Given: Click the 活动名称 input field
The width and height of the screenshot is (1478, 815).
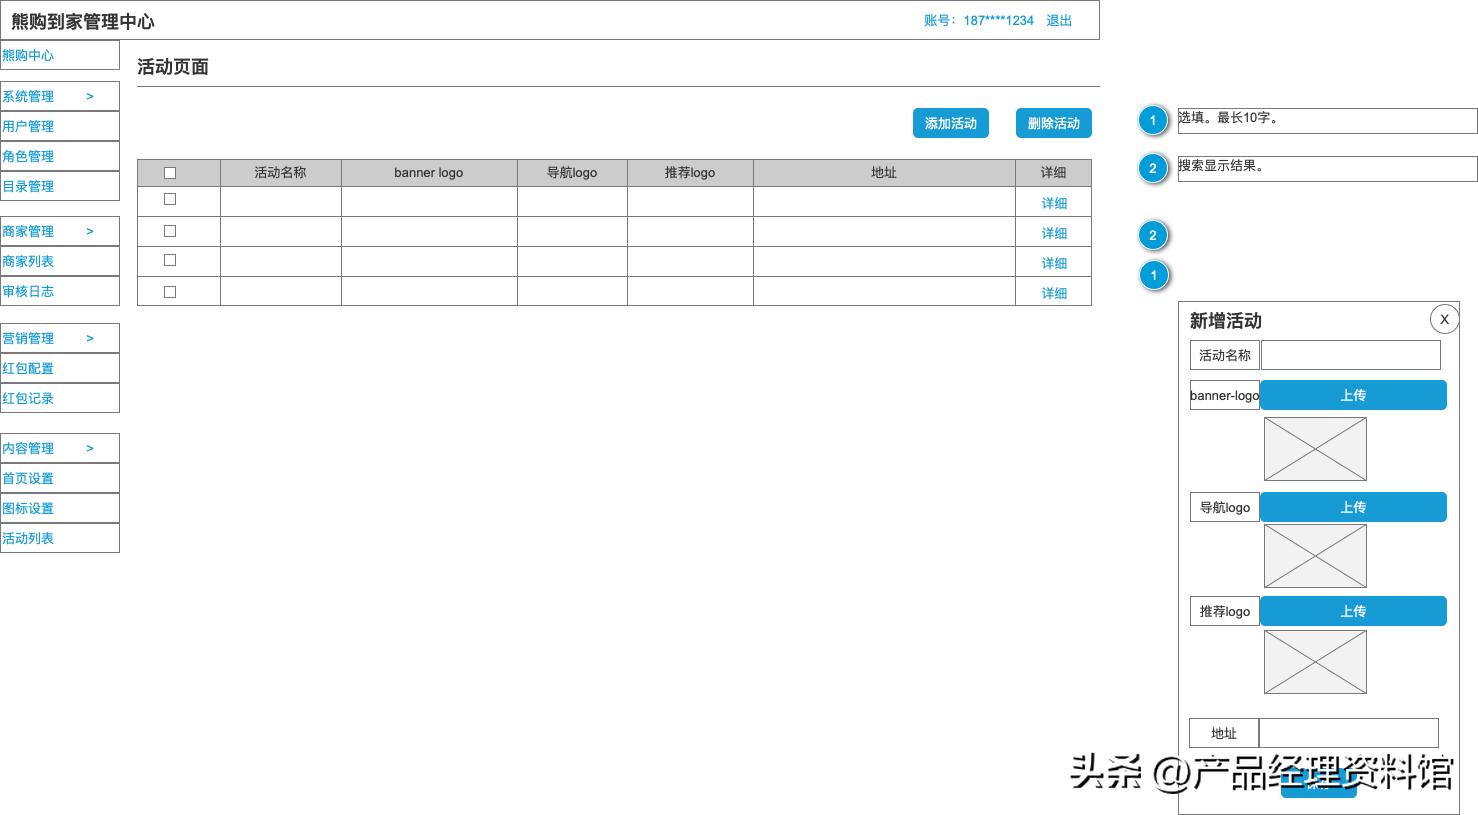Looking at the screenshot, I should coord(1350,355).
